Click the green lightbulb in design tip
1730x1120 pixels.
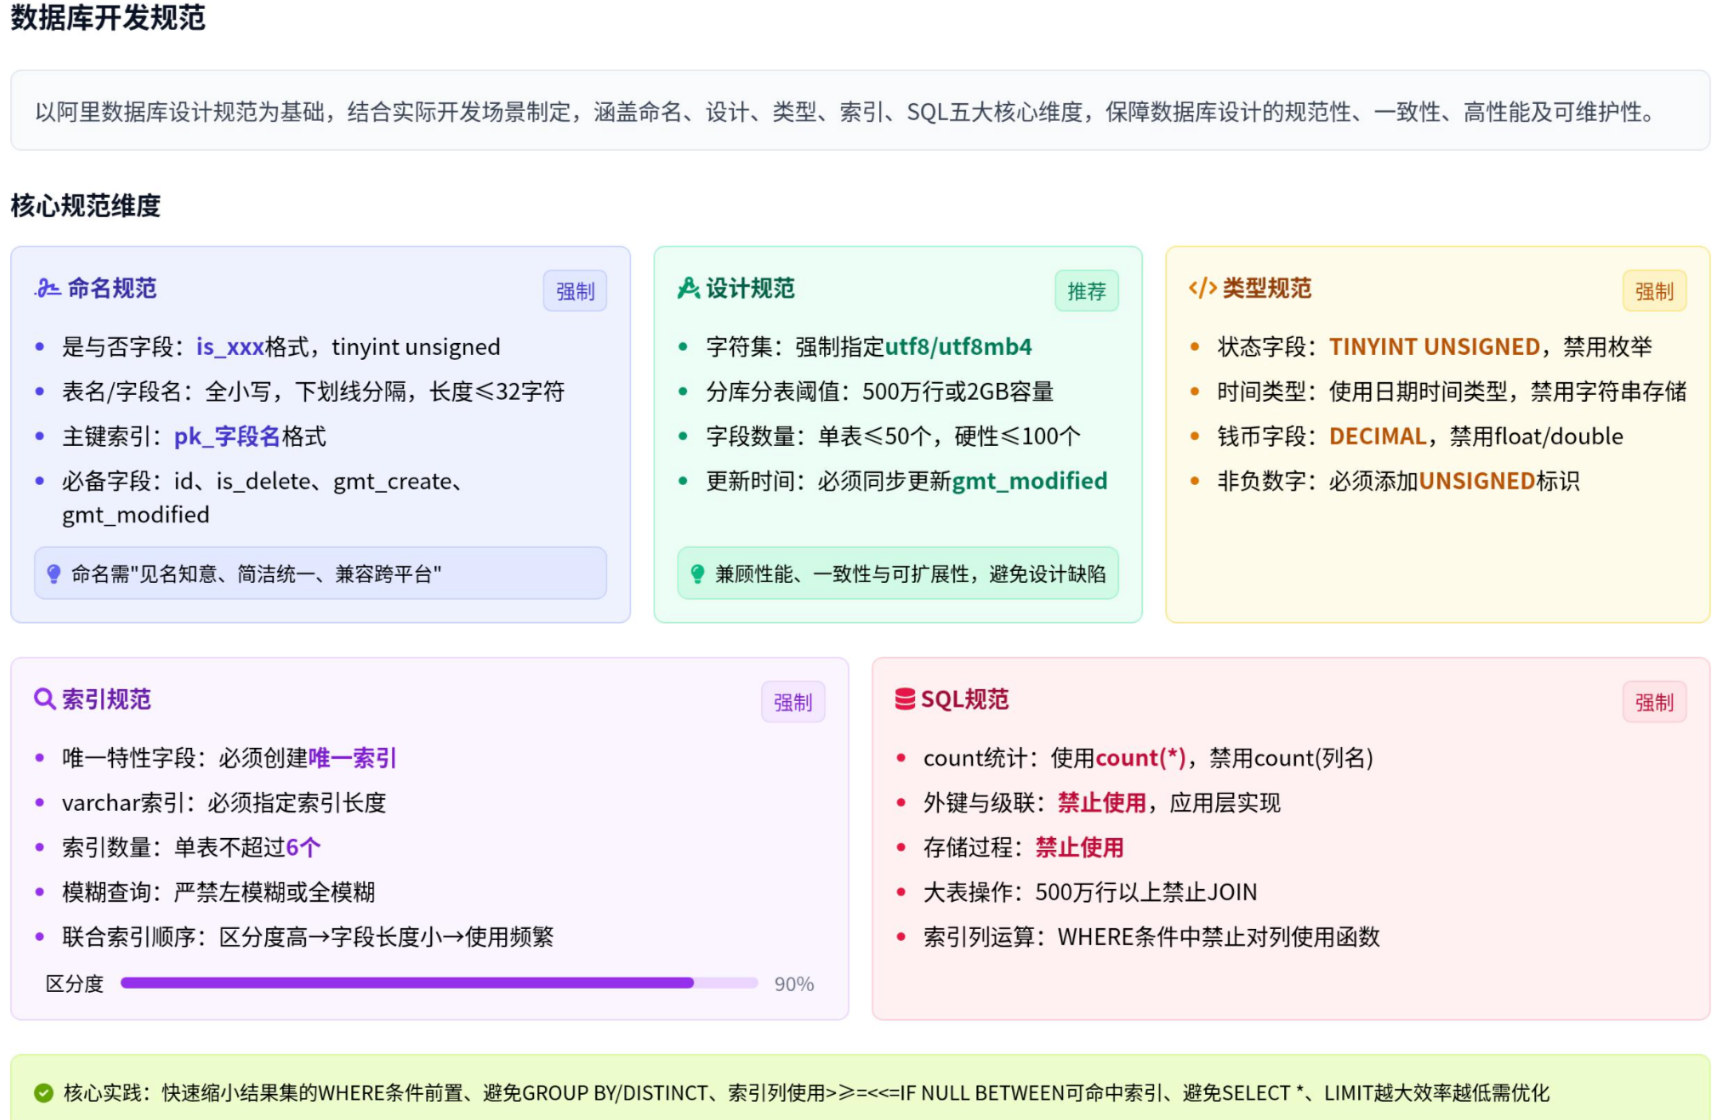pyautogui.click(x=697, y=574)
